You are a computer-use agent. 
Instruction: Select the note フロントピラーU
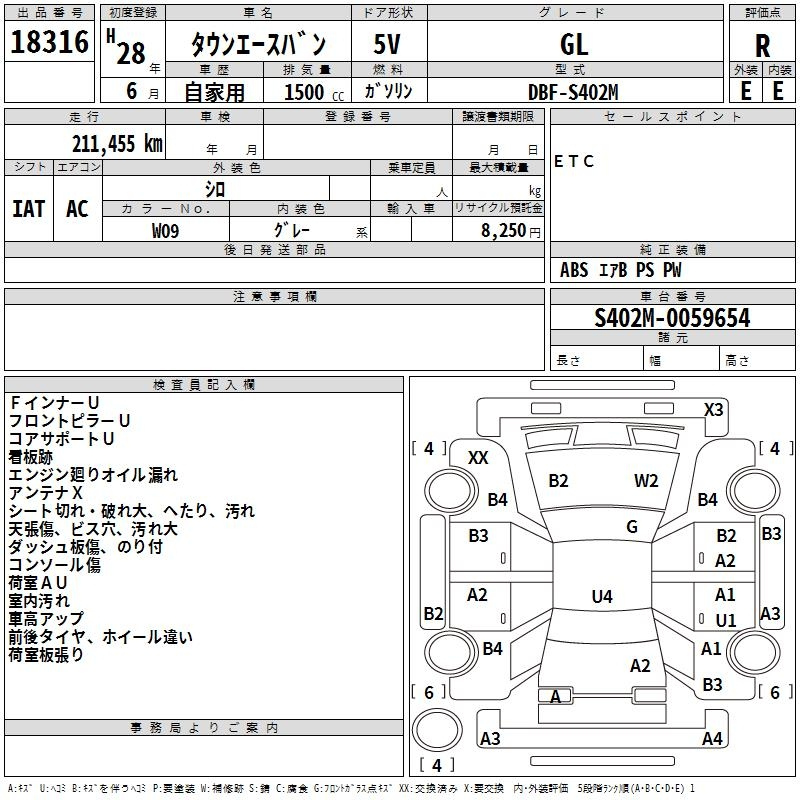click(69, 421)
